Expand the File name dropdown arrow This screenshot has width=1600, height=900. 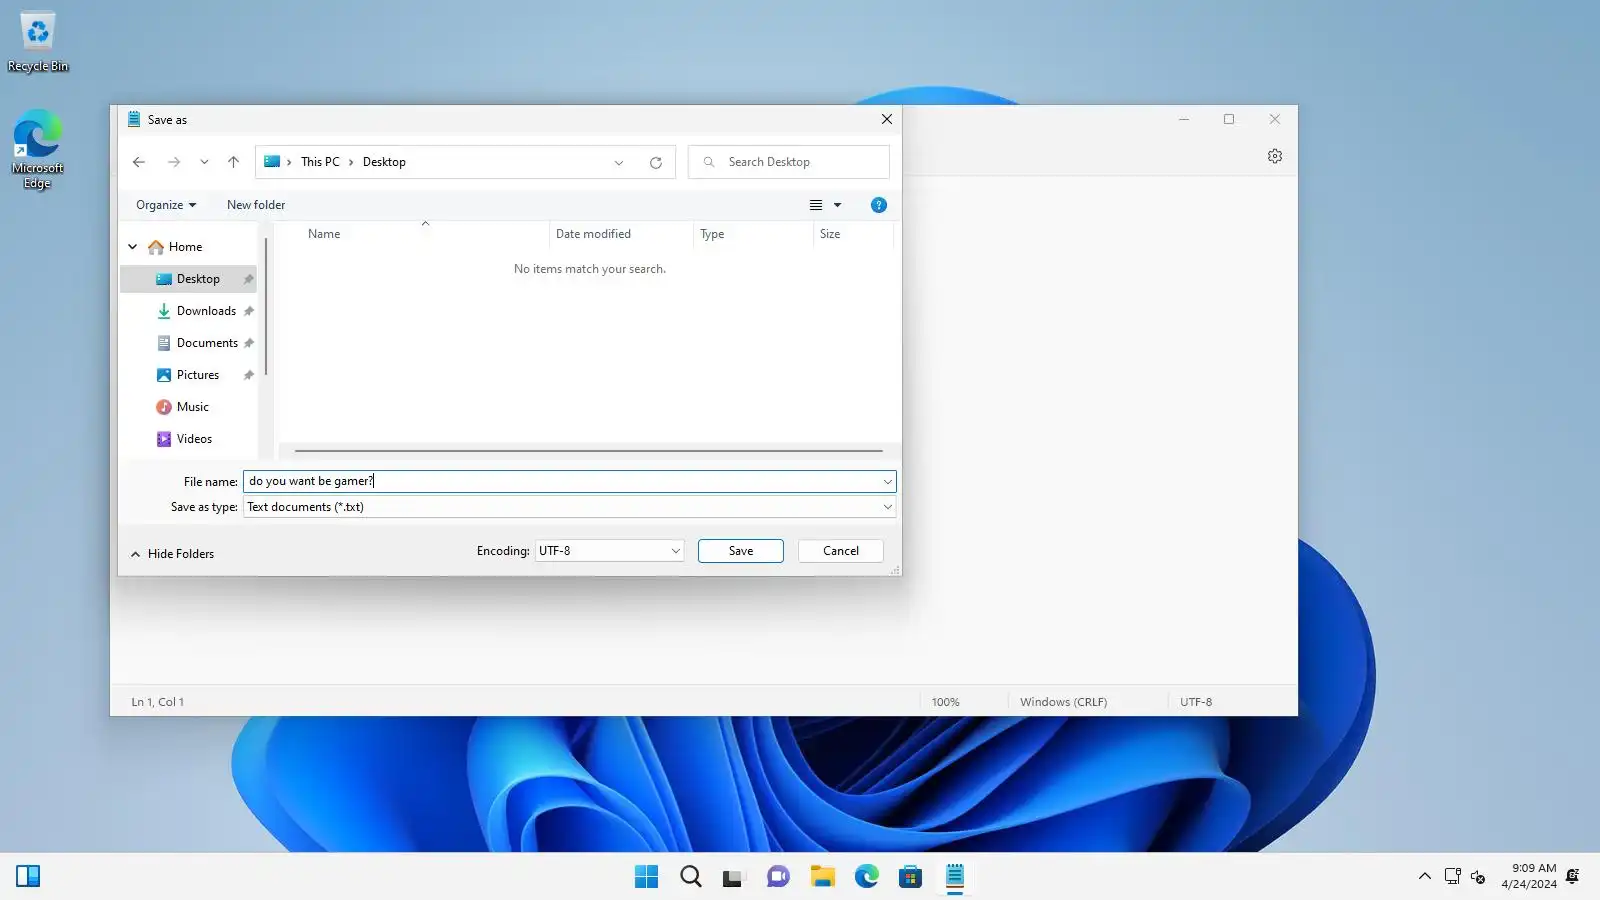pyautogui.click(x=887, y=482)
